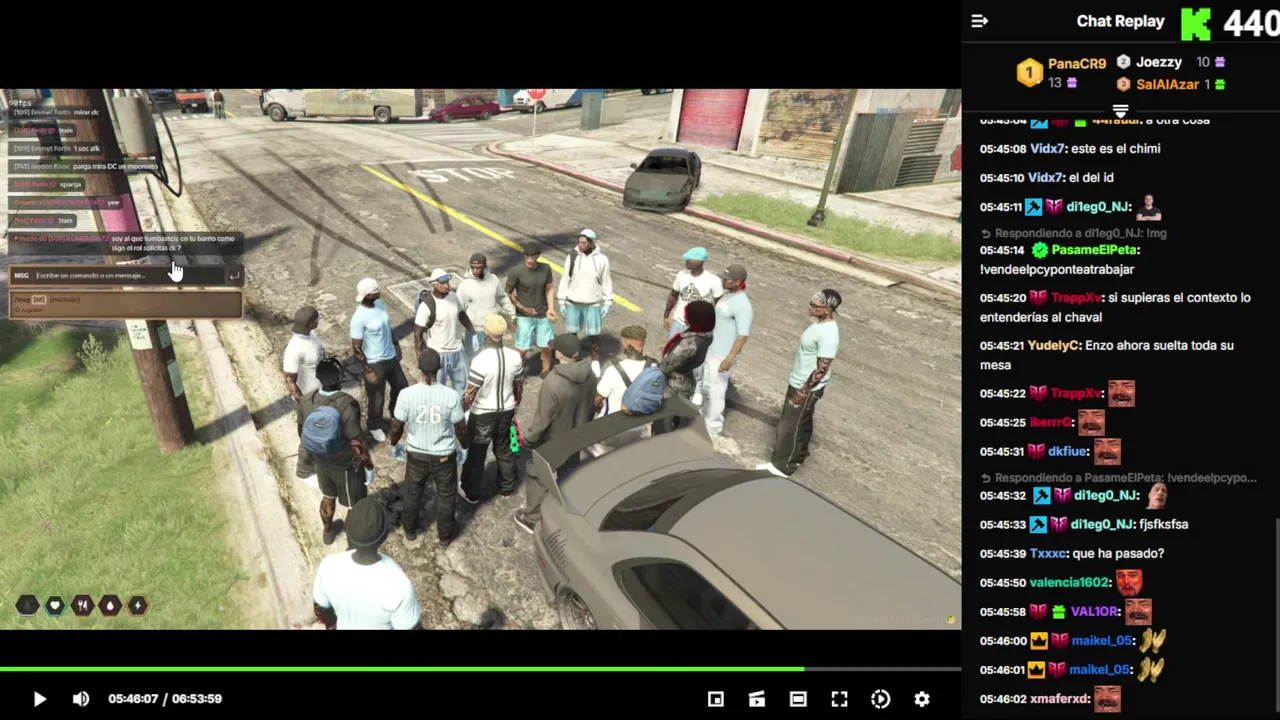The height and width of the screenshot is (720, 1280).
Task: Click the crown badge on maikel_05 at 05:46:01
Action: (x=1038, y=669)
